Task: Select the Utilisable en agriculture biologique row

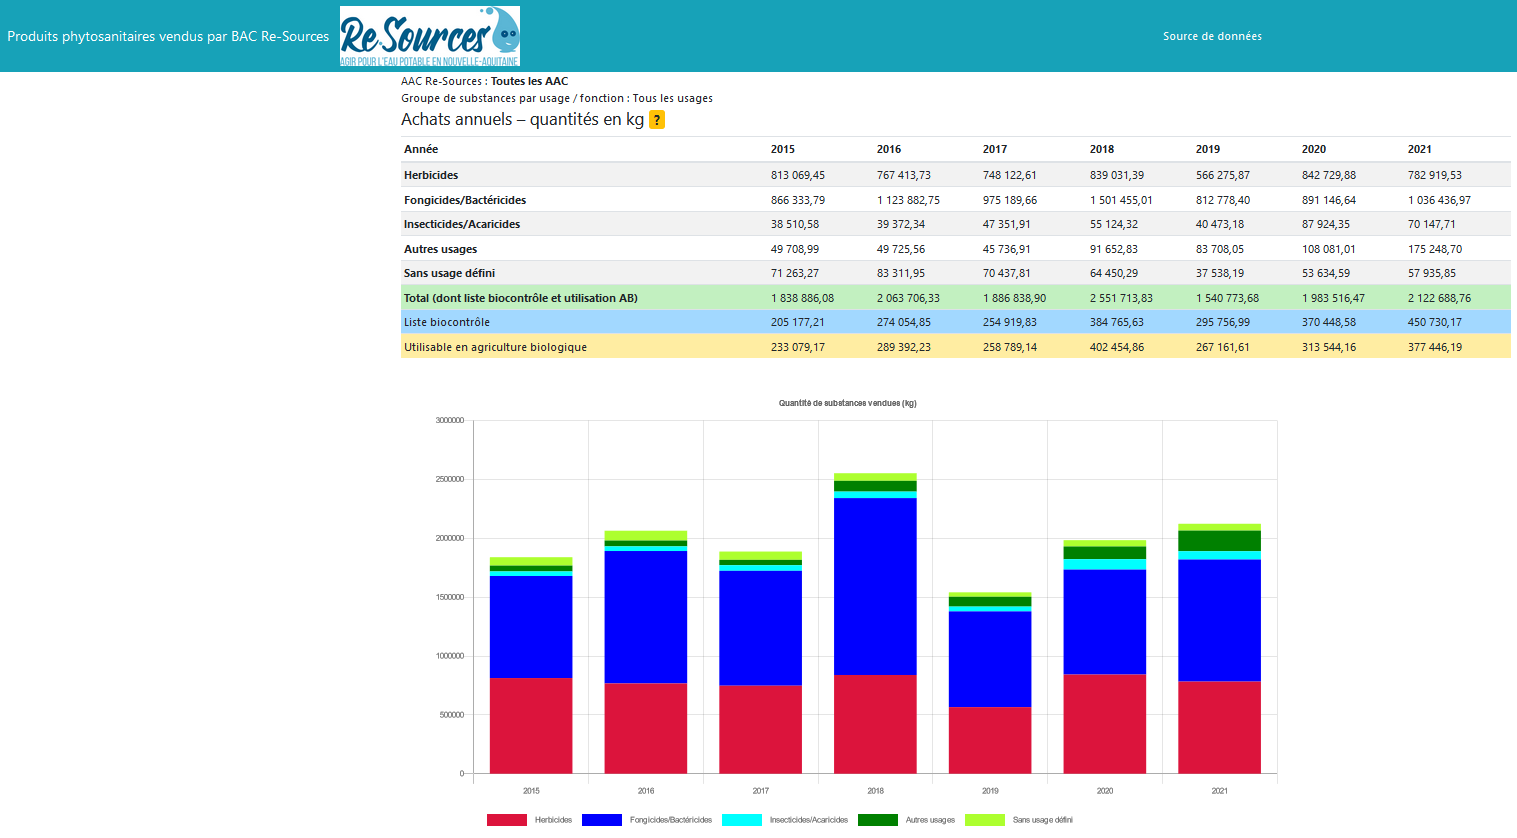Action: [x=495, y=347]
